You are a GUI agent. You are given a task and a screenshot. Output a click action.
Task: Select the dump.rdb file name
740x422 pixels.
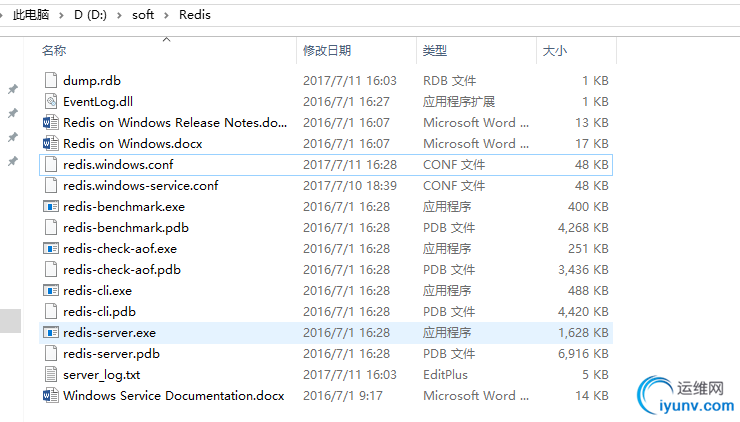click(x=92, y=81)
